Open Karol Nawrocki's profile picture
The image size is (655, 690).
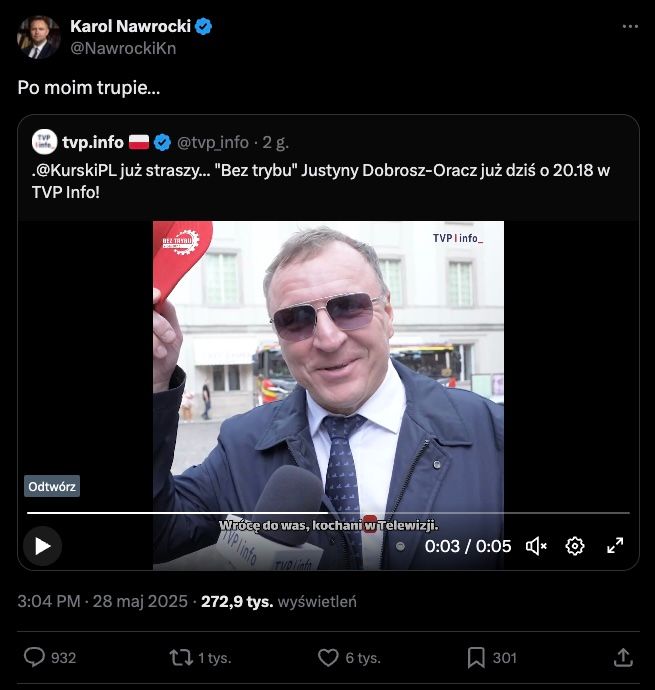click(38, 37)
